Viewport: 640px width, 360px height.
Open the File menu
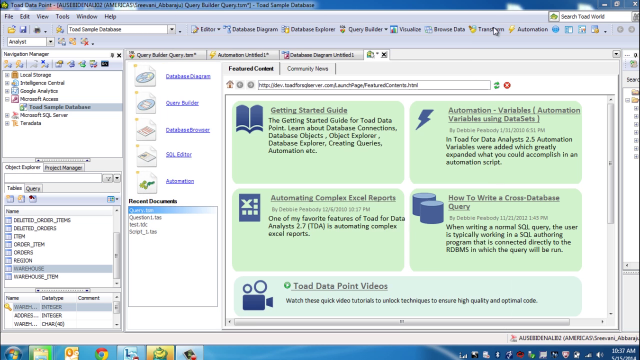pos(9,17)
